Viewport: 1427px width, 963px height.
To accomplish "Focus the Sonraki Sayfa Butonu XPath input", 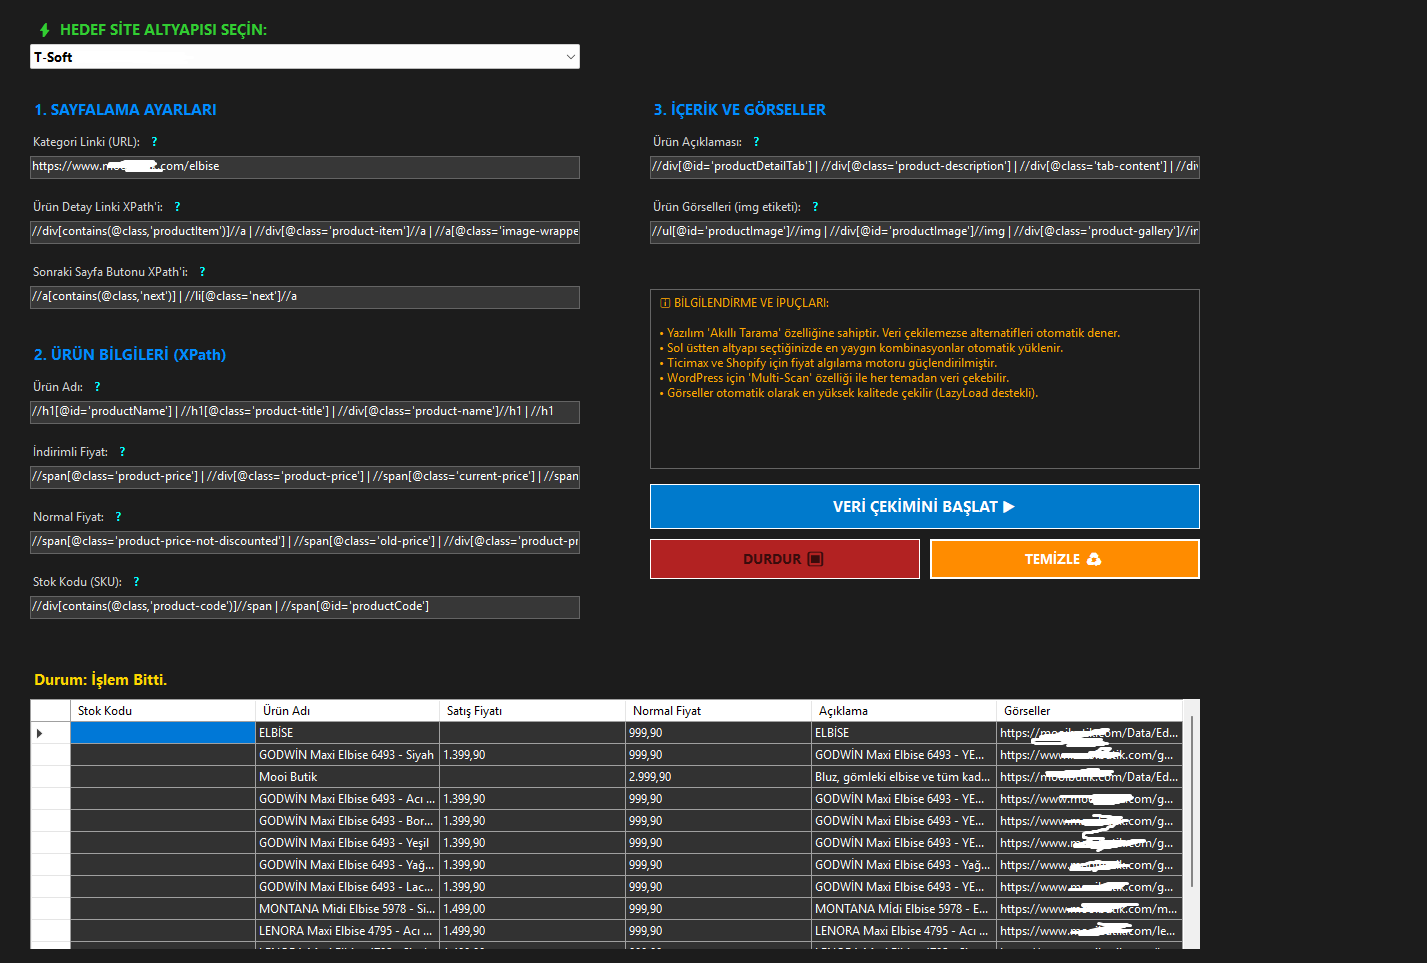I will tap(305, 297).
